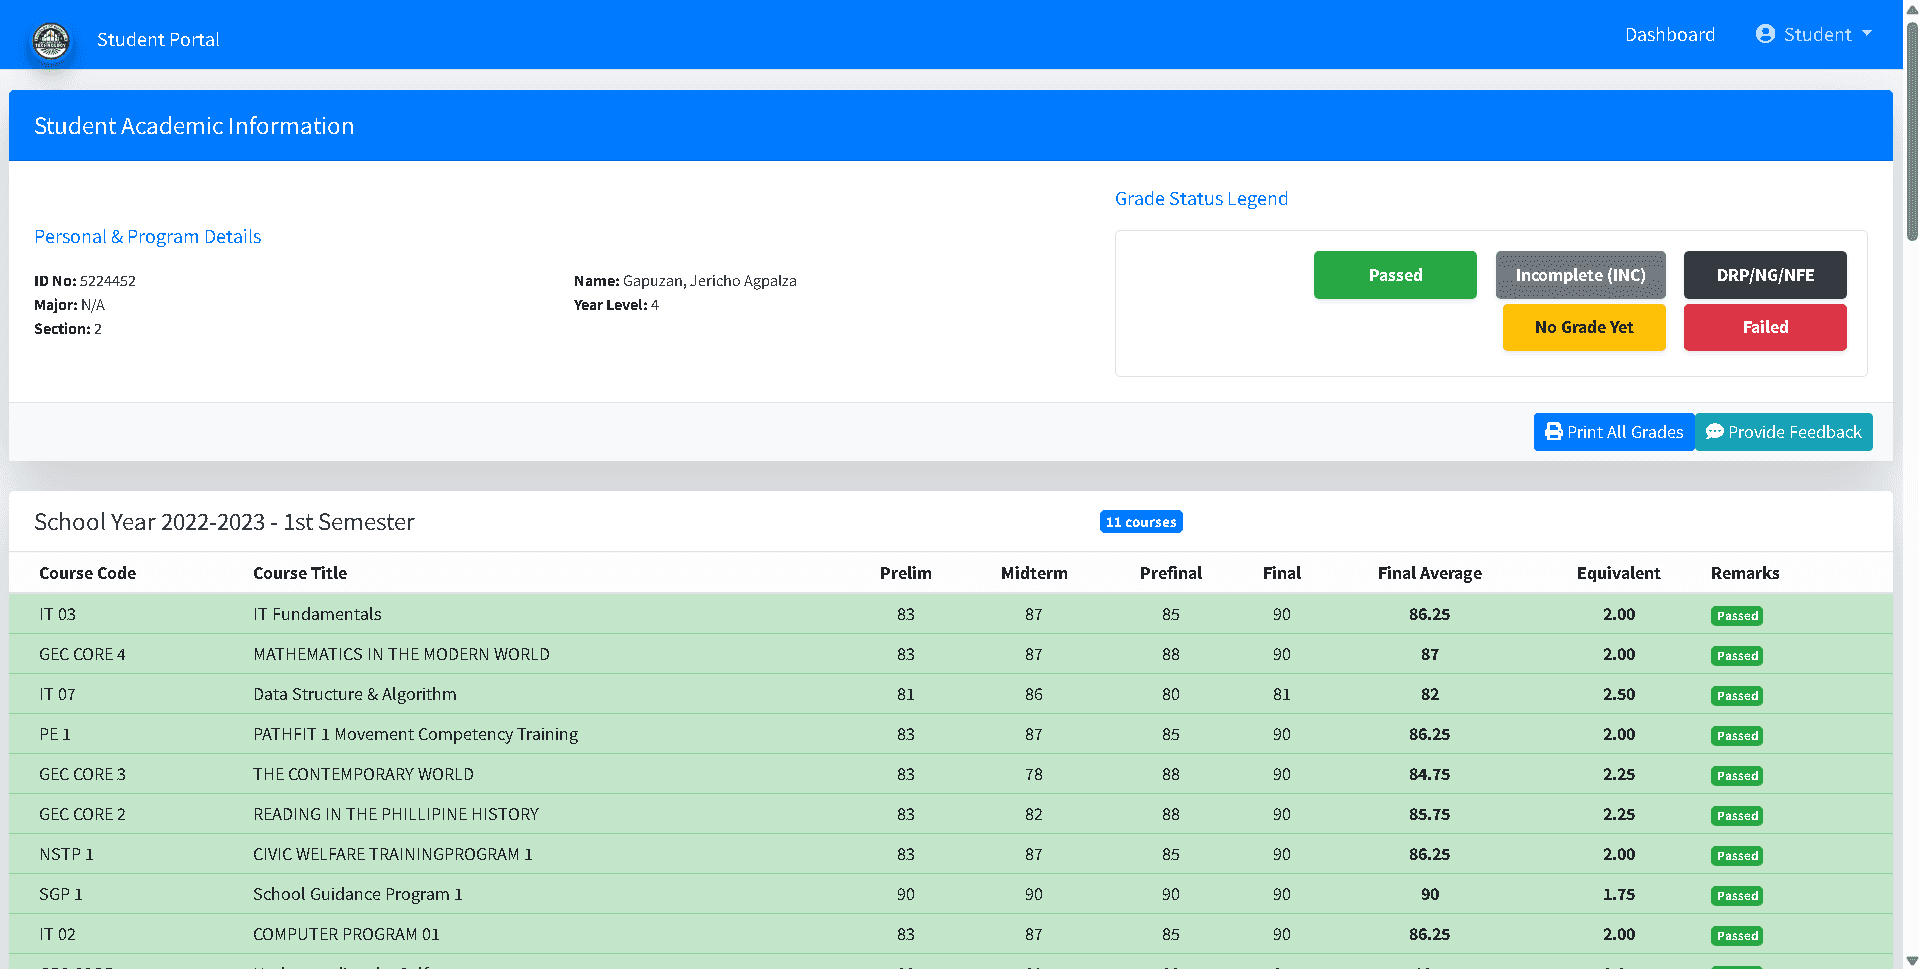The image size is (1919, 969).
Task: Click the 84.75 final average for GEC CORE 3
Action: click(1429, 774)
